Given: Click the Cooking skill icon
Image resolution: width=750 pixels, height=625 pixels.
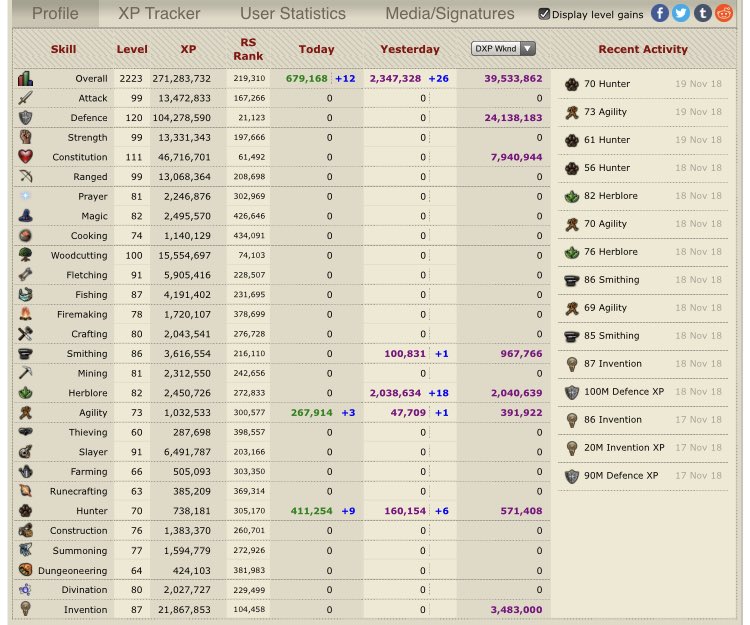Looking at the screenshot, I should pos(25,236).
